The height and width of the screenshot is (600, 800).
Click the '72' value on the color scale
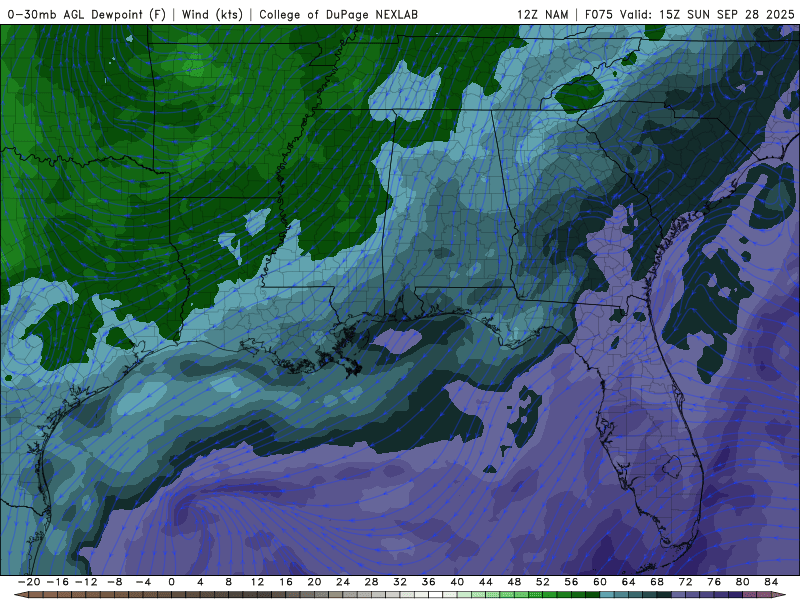pyautogui.click(x=686, y=582)
